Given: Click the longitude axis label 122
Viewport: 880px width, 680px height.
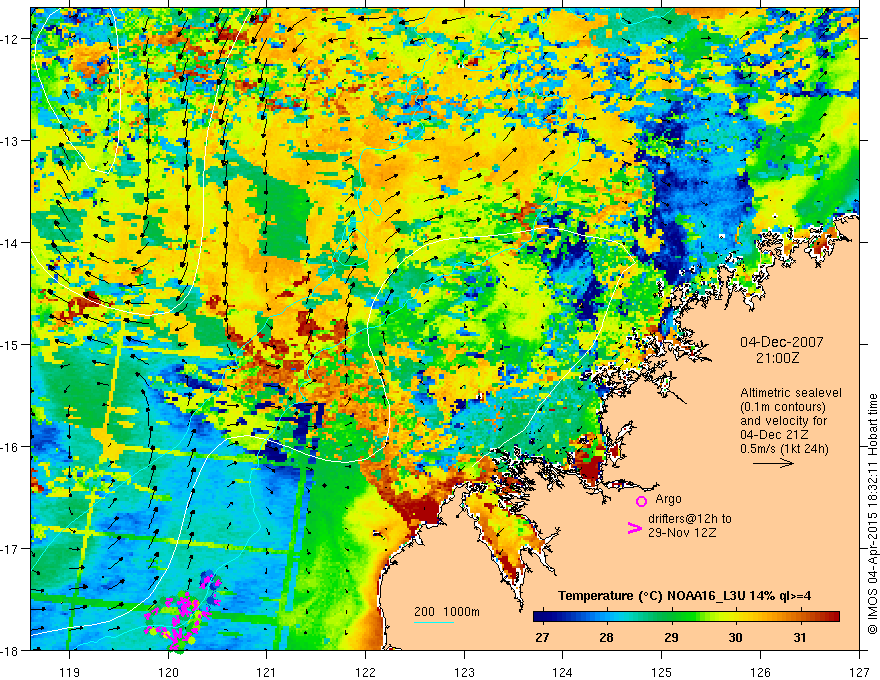Looking at the screenshot, I should [365, 672].
